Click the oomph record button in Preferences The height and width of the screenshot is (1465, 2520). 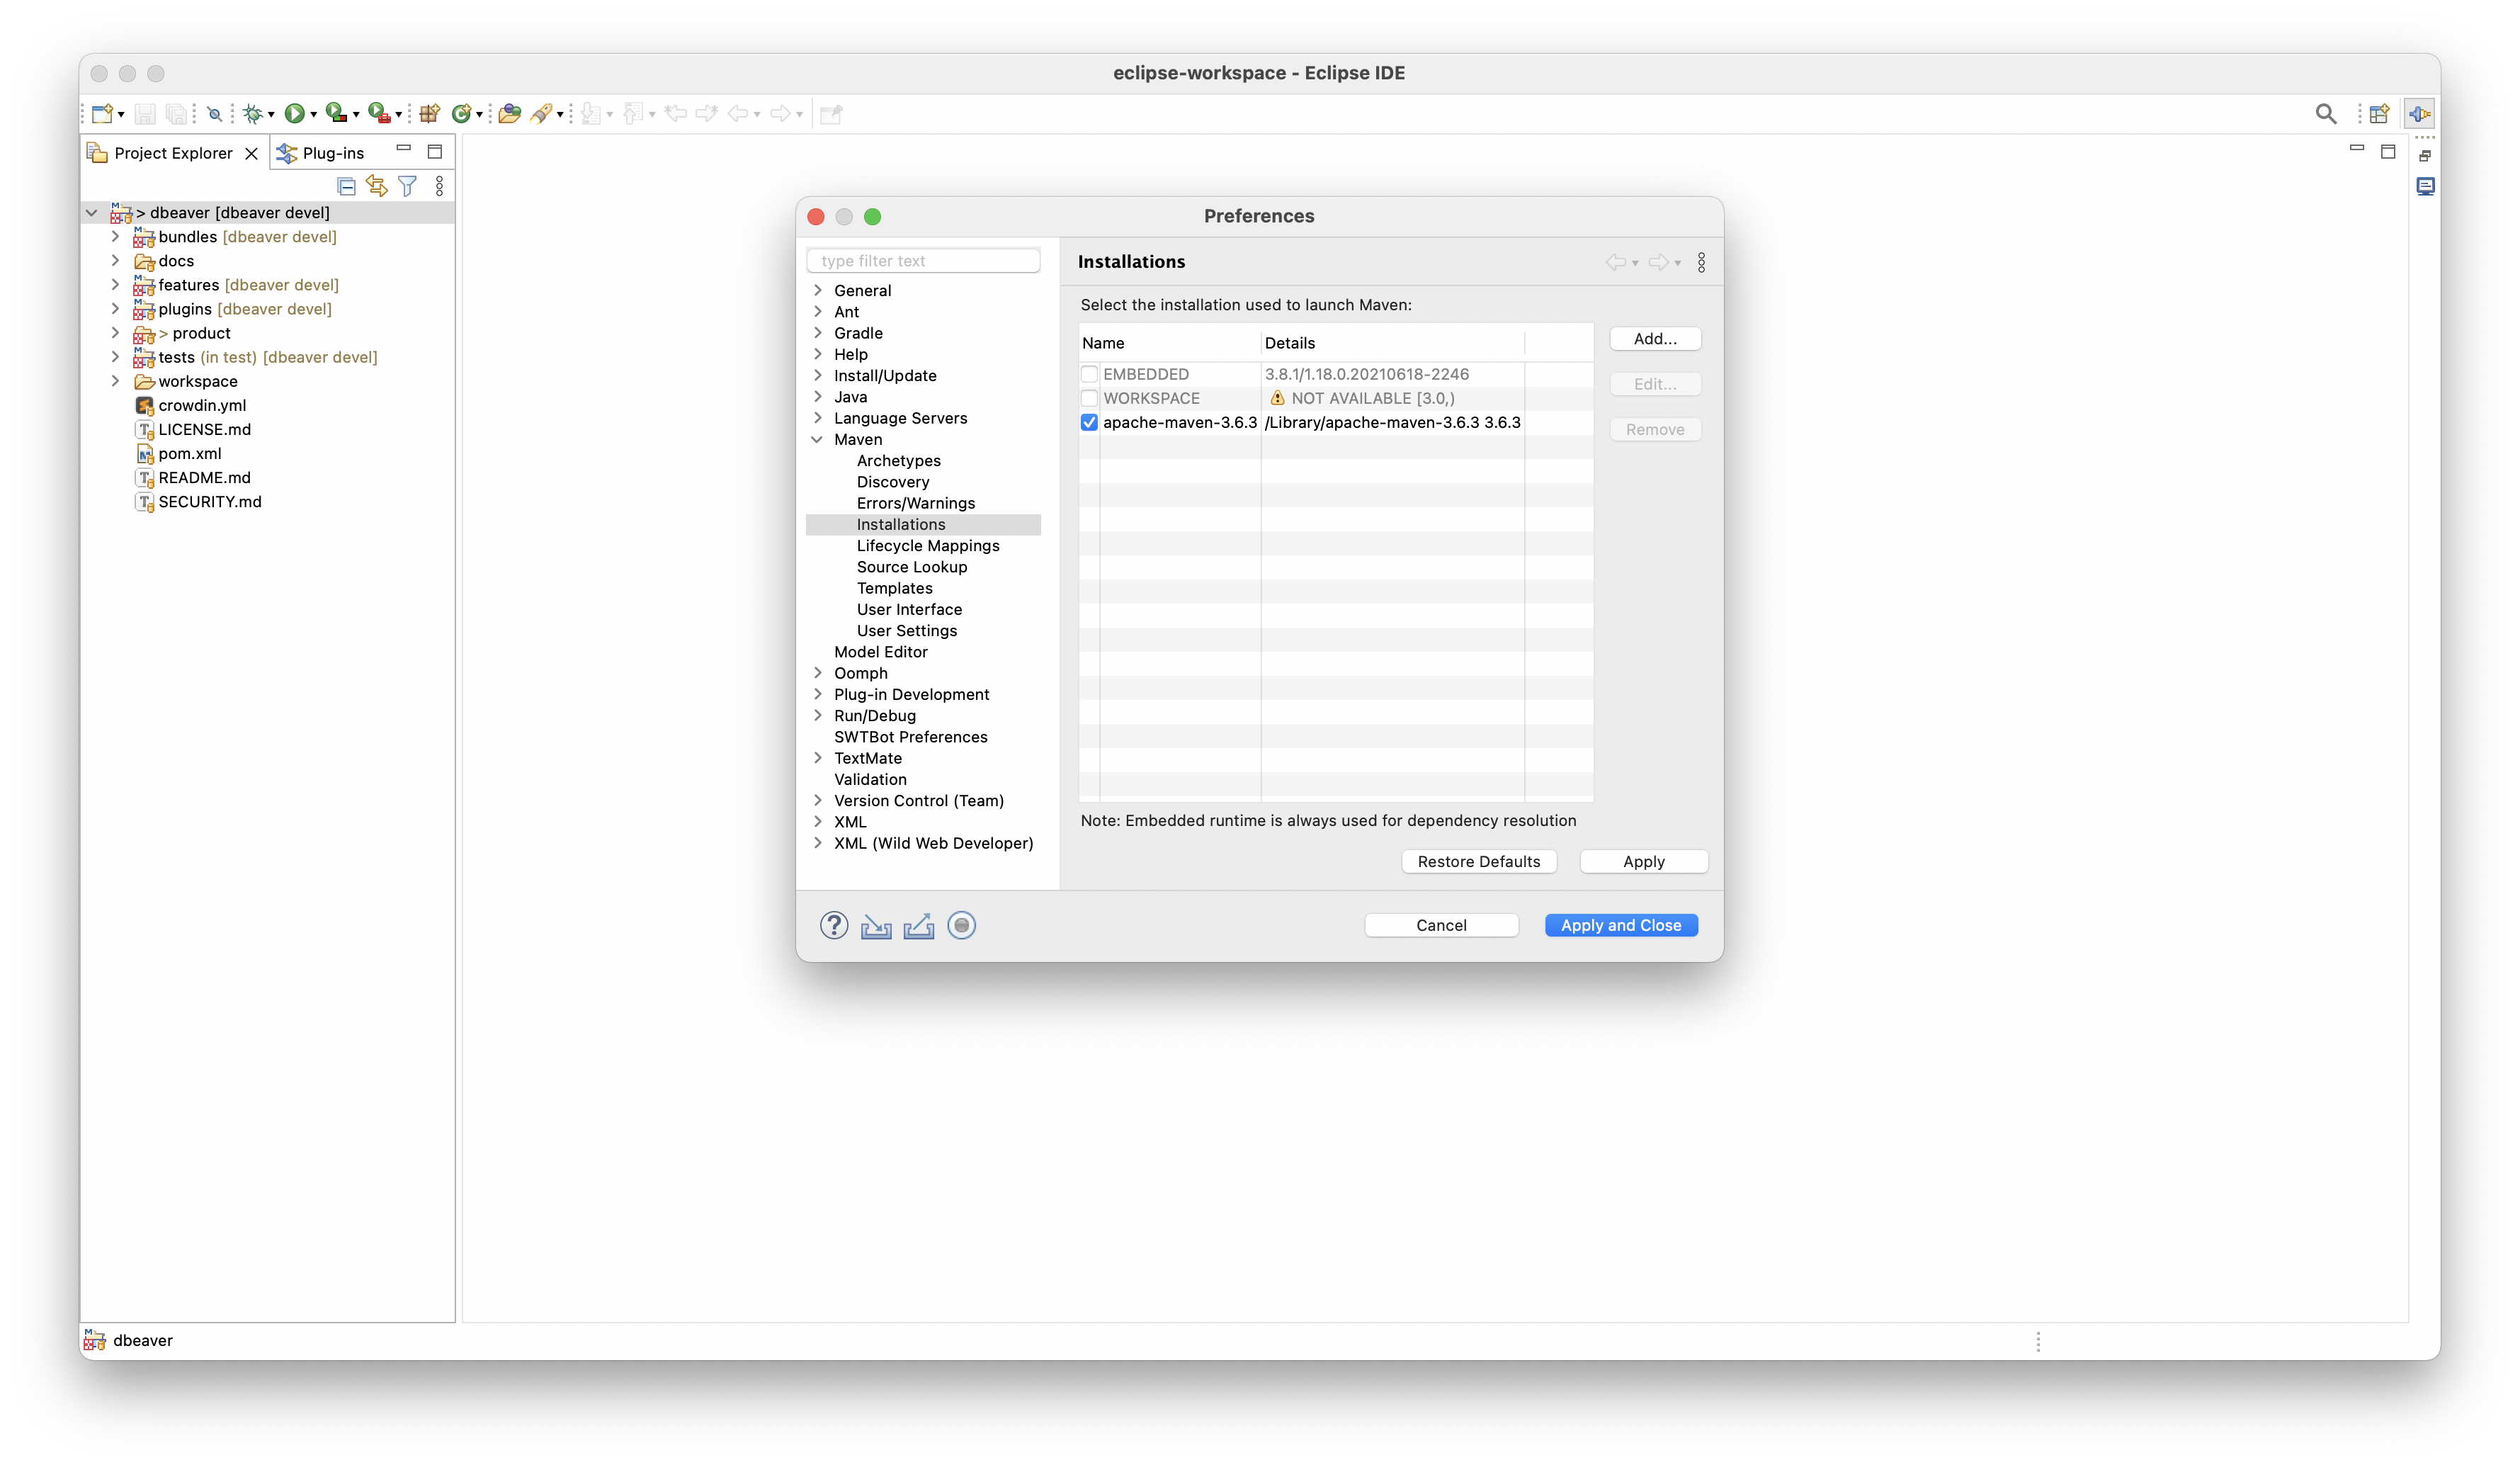pos(962,926)
